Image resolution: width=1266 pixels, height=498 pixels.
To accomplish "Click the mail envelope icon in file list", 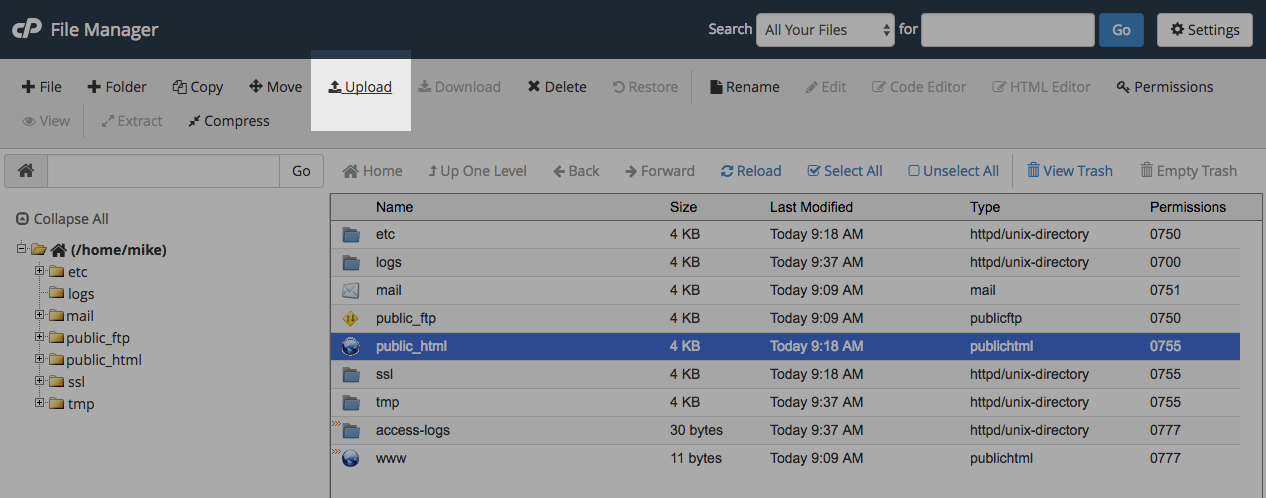I will pyautogui.click(x=350, y=291).
